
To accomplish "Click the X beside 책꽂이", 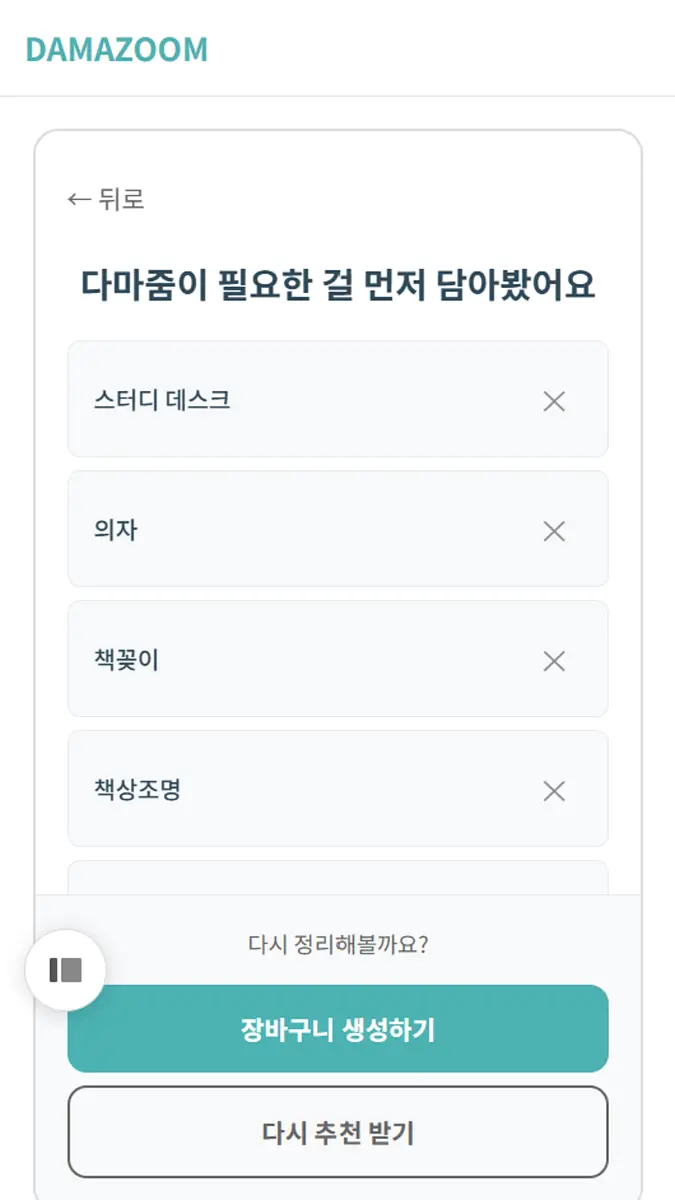I will pyautogui.click(x=554, y=661).
